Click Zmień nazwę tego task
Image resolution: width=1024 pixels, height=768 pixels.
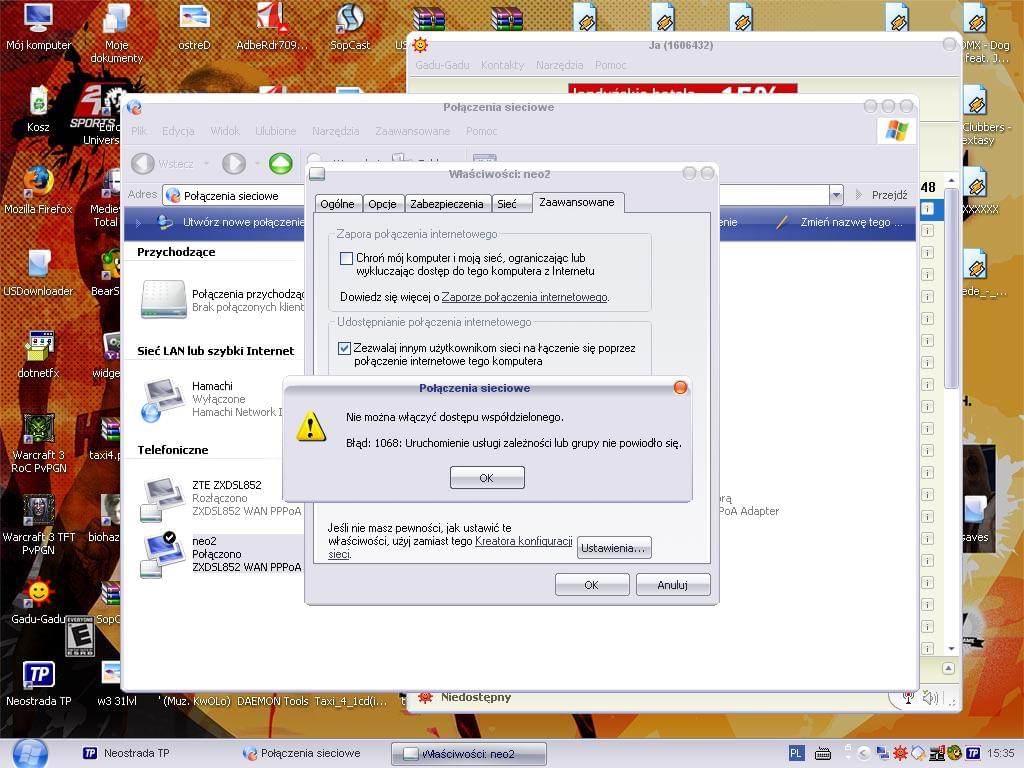pos(840,222)
